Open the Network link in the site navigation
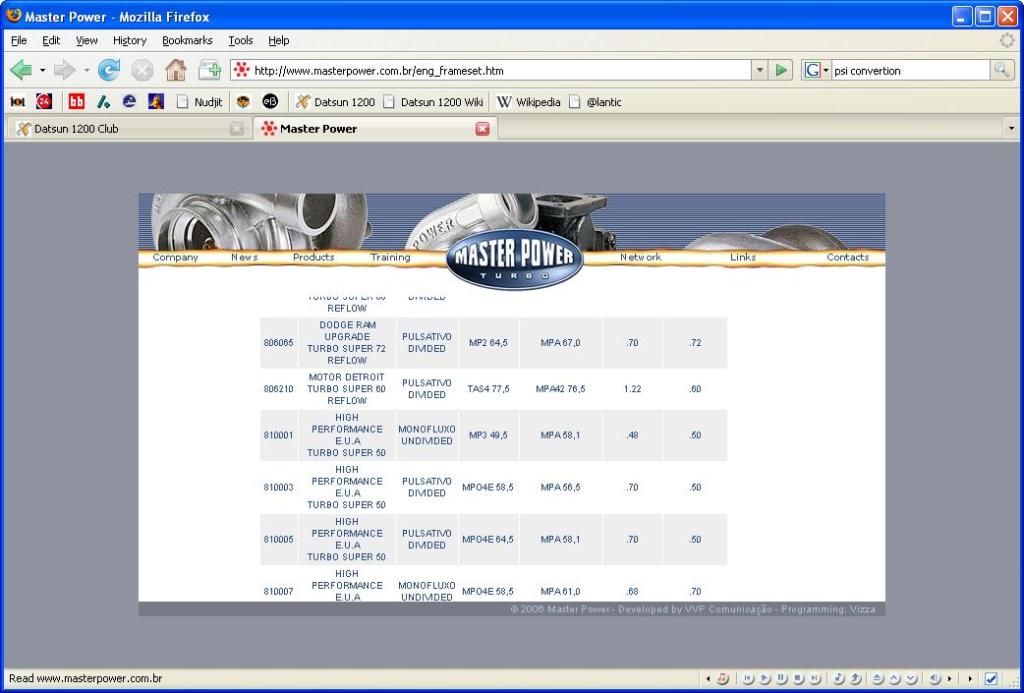Image resolution: width=1024 pixels, height=693 pixels. 641,257
